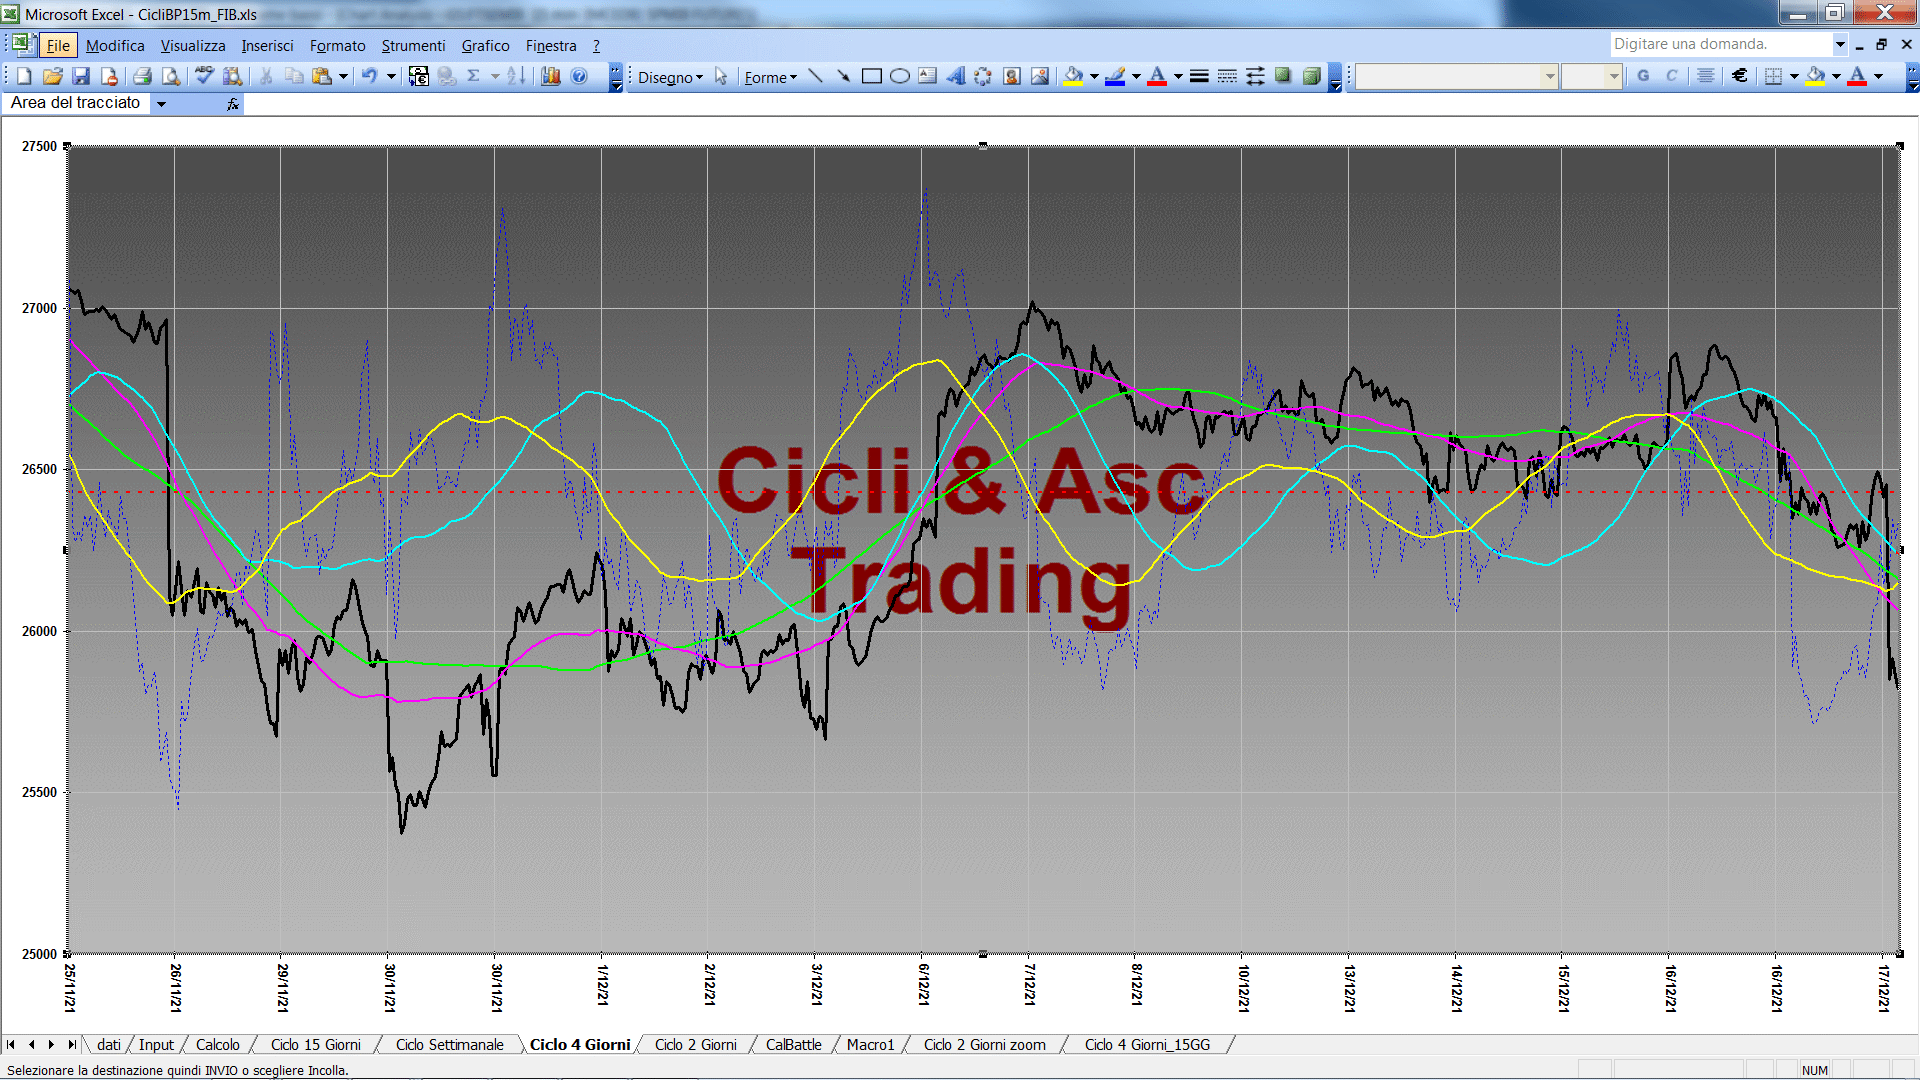Image resolution: width=1920 pixels, height=1080 pixels.
Task: Apply yellow drawing Fill Color bucket
Action: (1074, 76)
